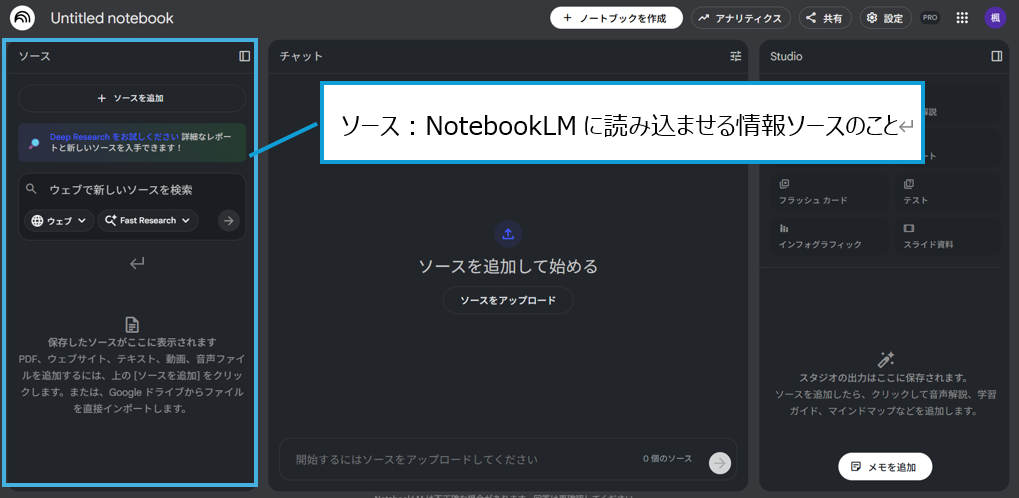Image resolution: width=1019 pixels, height=498 pixels.
Task: Click the テスト quiz icon
Action: pos(909,184)
